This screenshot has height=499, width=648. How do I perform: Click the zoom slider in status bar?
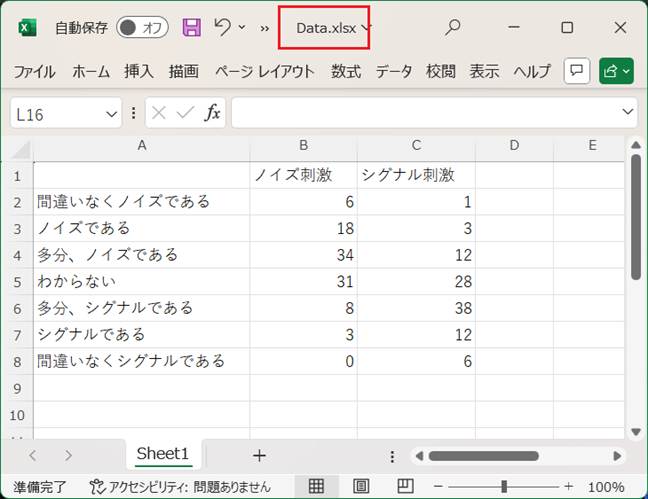504,486
